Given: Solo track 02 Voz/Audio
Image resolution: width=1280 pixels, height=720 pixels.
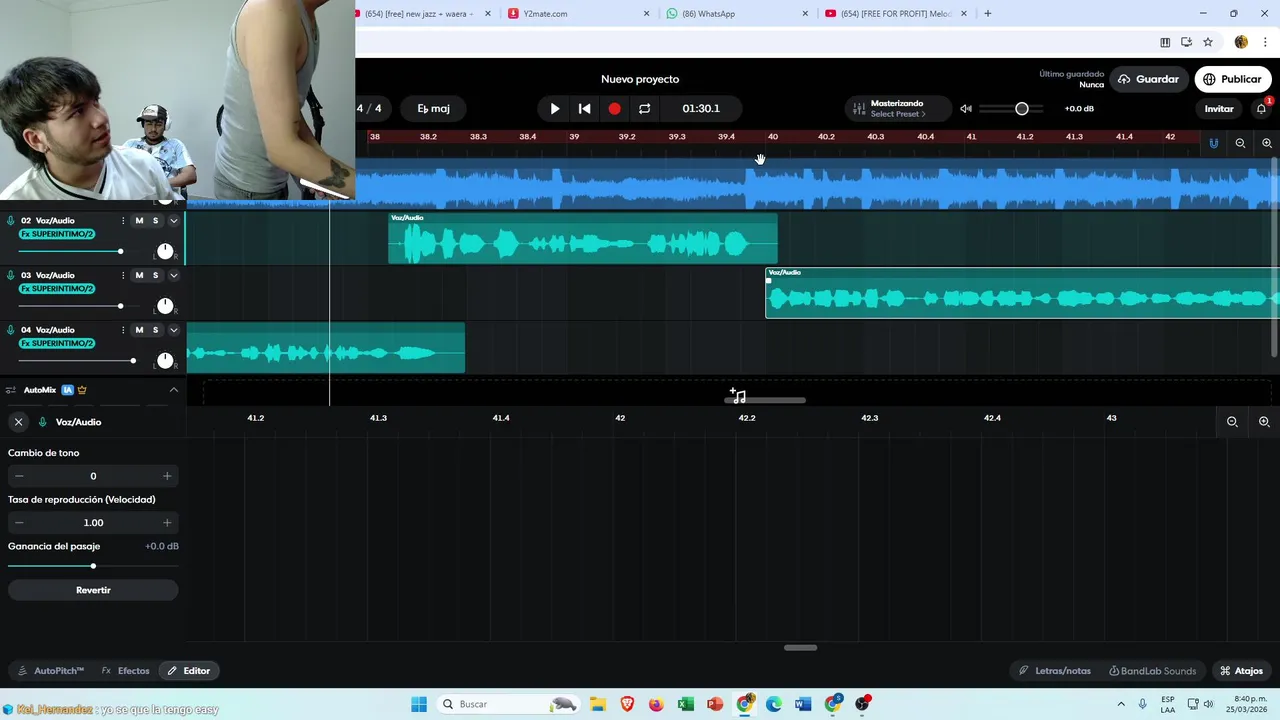Looking at the screenshot, I should click(155, 220).
